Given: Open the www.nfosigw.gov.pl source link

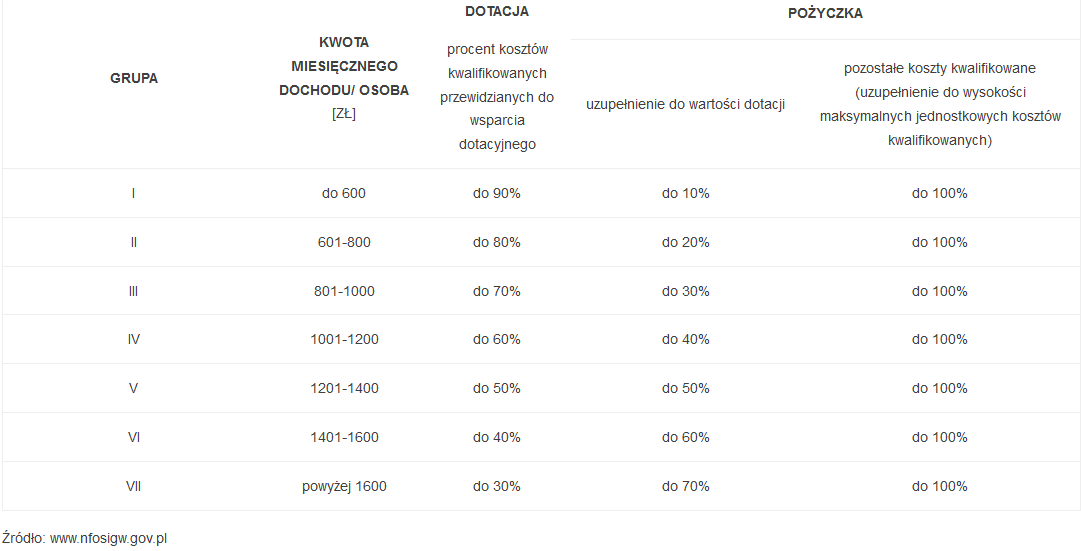Looking at the screenshot, I should click(108, 539).
